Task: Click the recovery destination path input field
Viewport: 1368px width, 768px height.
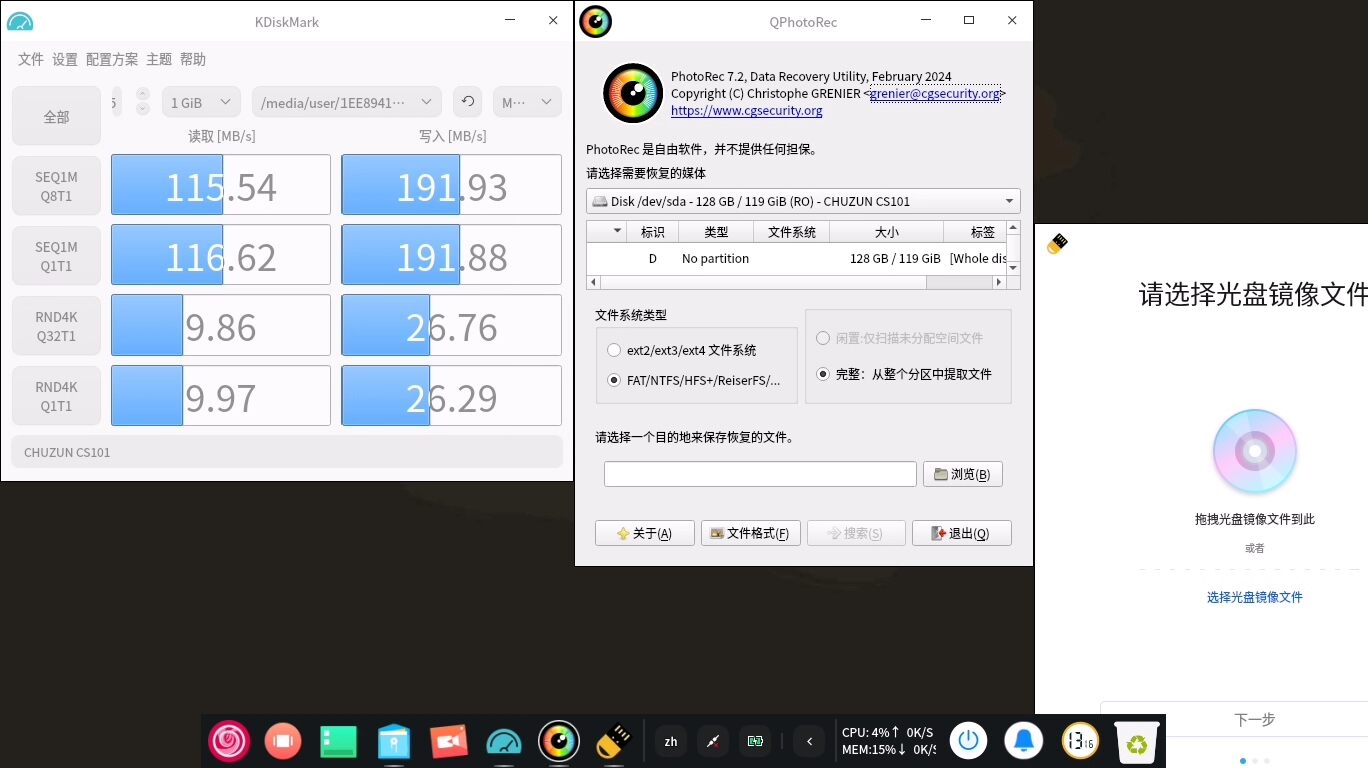Action: 760,474
